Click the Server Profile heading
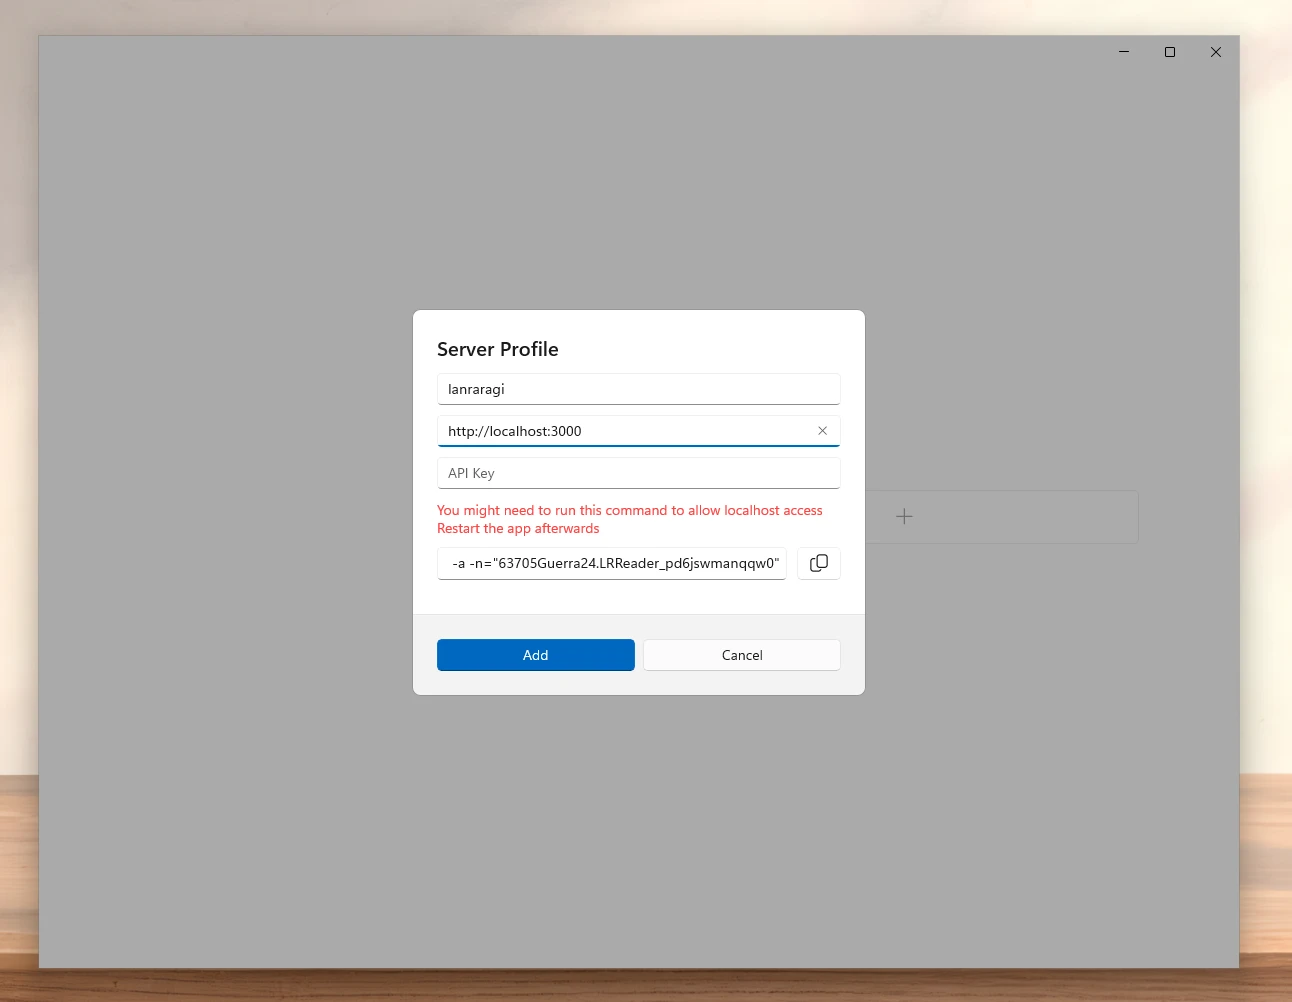 498,349
